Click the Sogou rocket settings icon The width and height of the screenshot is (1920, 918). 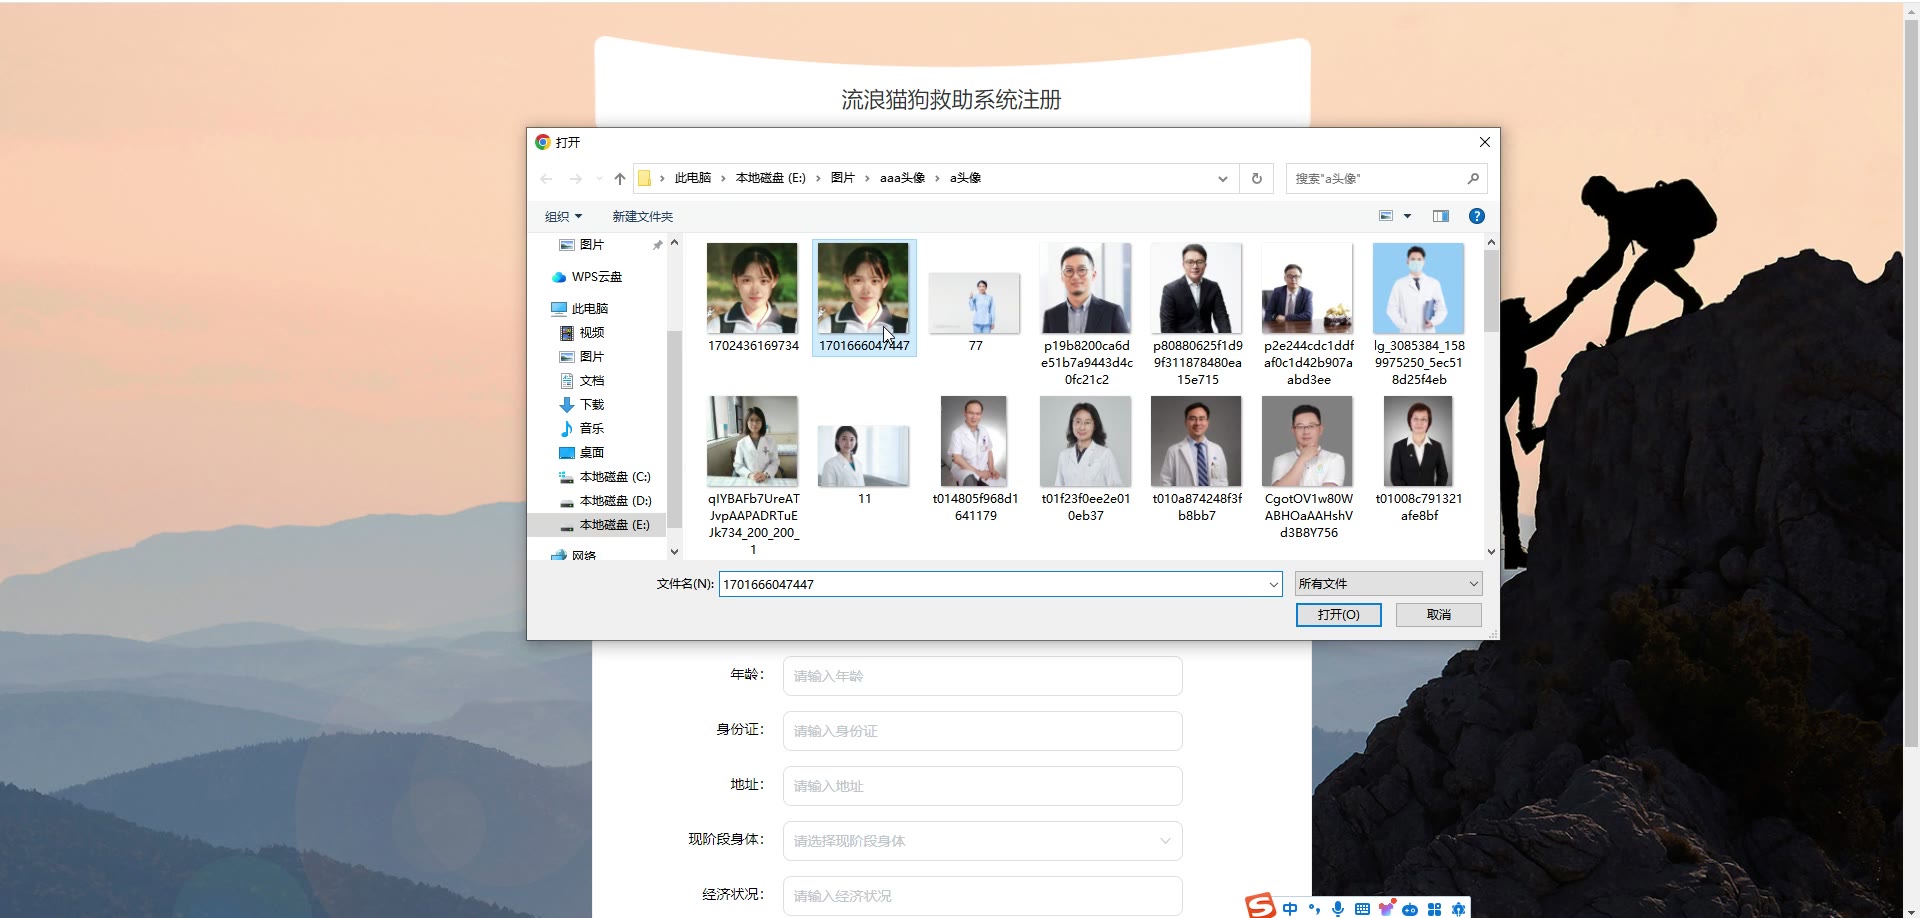[1458, 909]
